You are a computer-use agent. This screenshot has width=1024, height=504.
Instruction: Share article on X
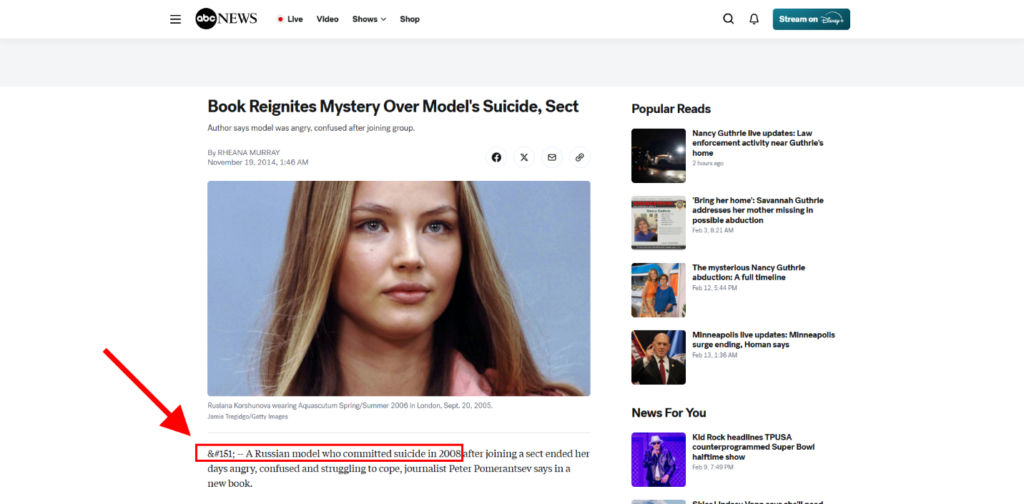pos(524,157)
